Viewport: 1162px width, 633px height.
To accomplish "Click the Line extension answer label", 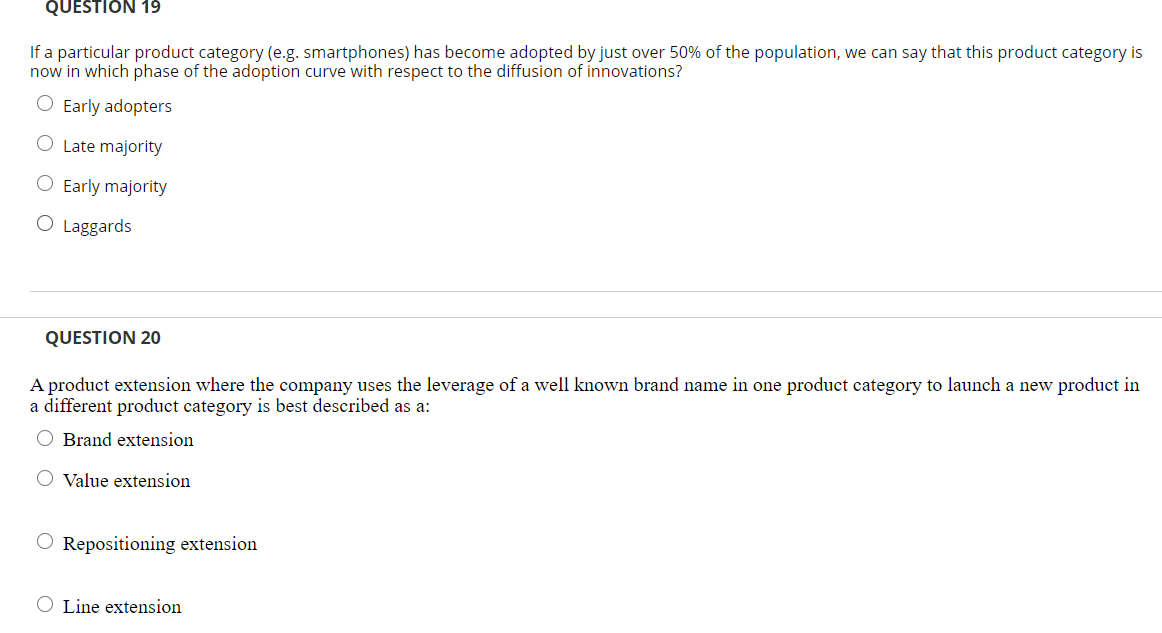I will [121, 606].
